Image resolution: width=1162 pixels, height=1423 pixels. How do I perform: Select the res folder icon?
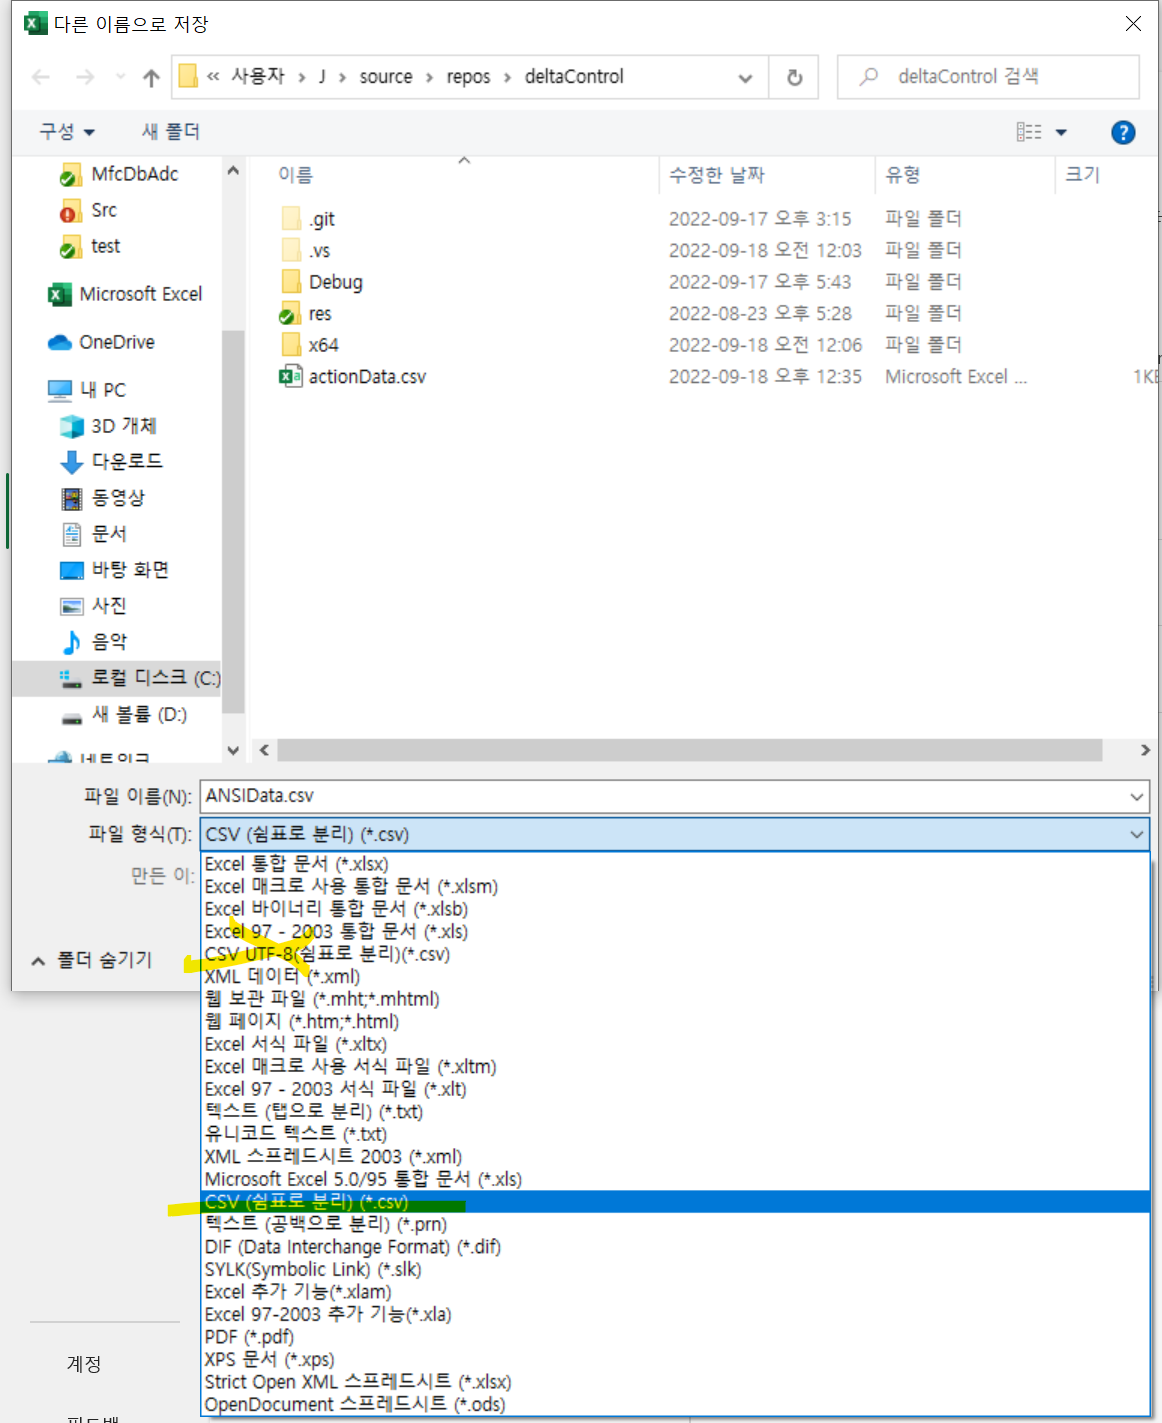tap(290, 313)
